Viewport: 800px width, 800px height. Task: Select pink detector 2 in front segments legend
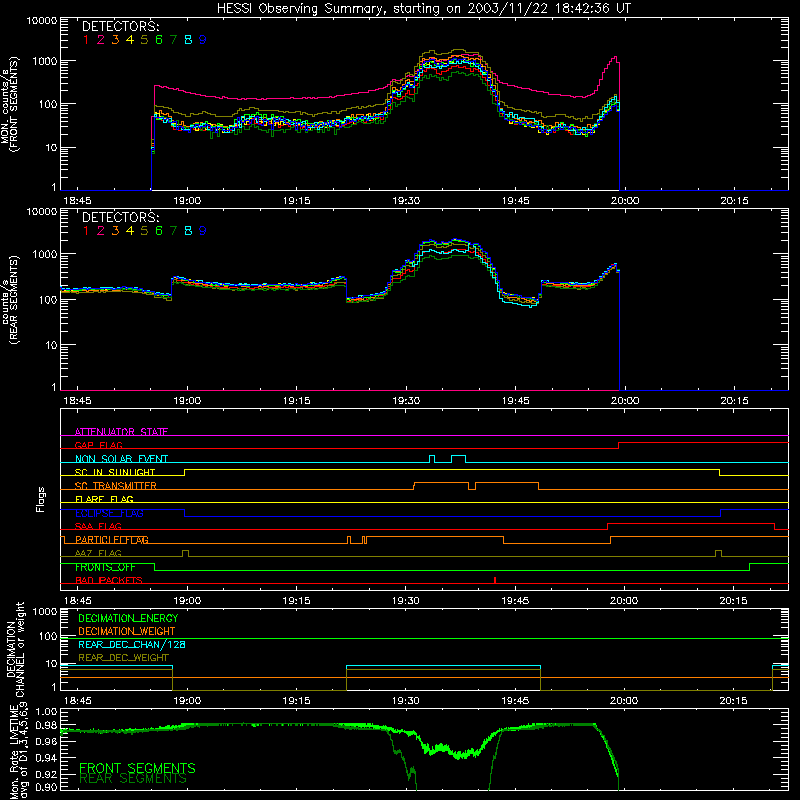pos(101,40)
